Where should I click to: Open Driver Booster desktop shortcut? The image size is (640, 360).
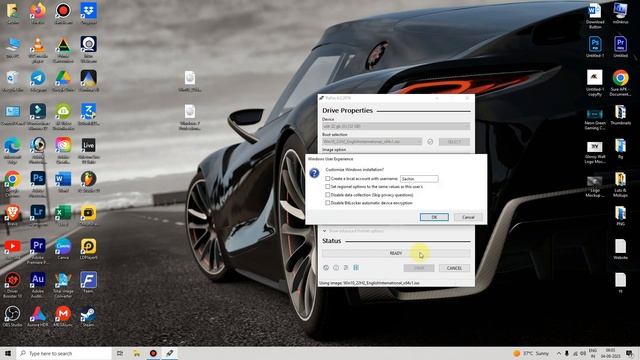click(x=13, y=284)
